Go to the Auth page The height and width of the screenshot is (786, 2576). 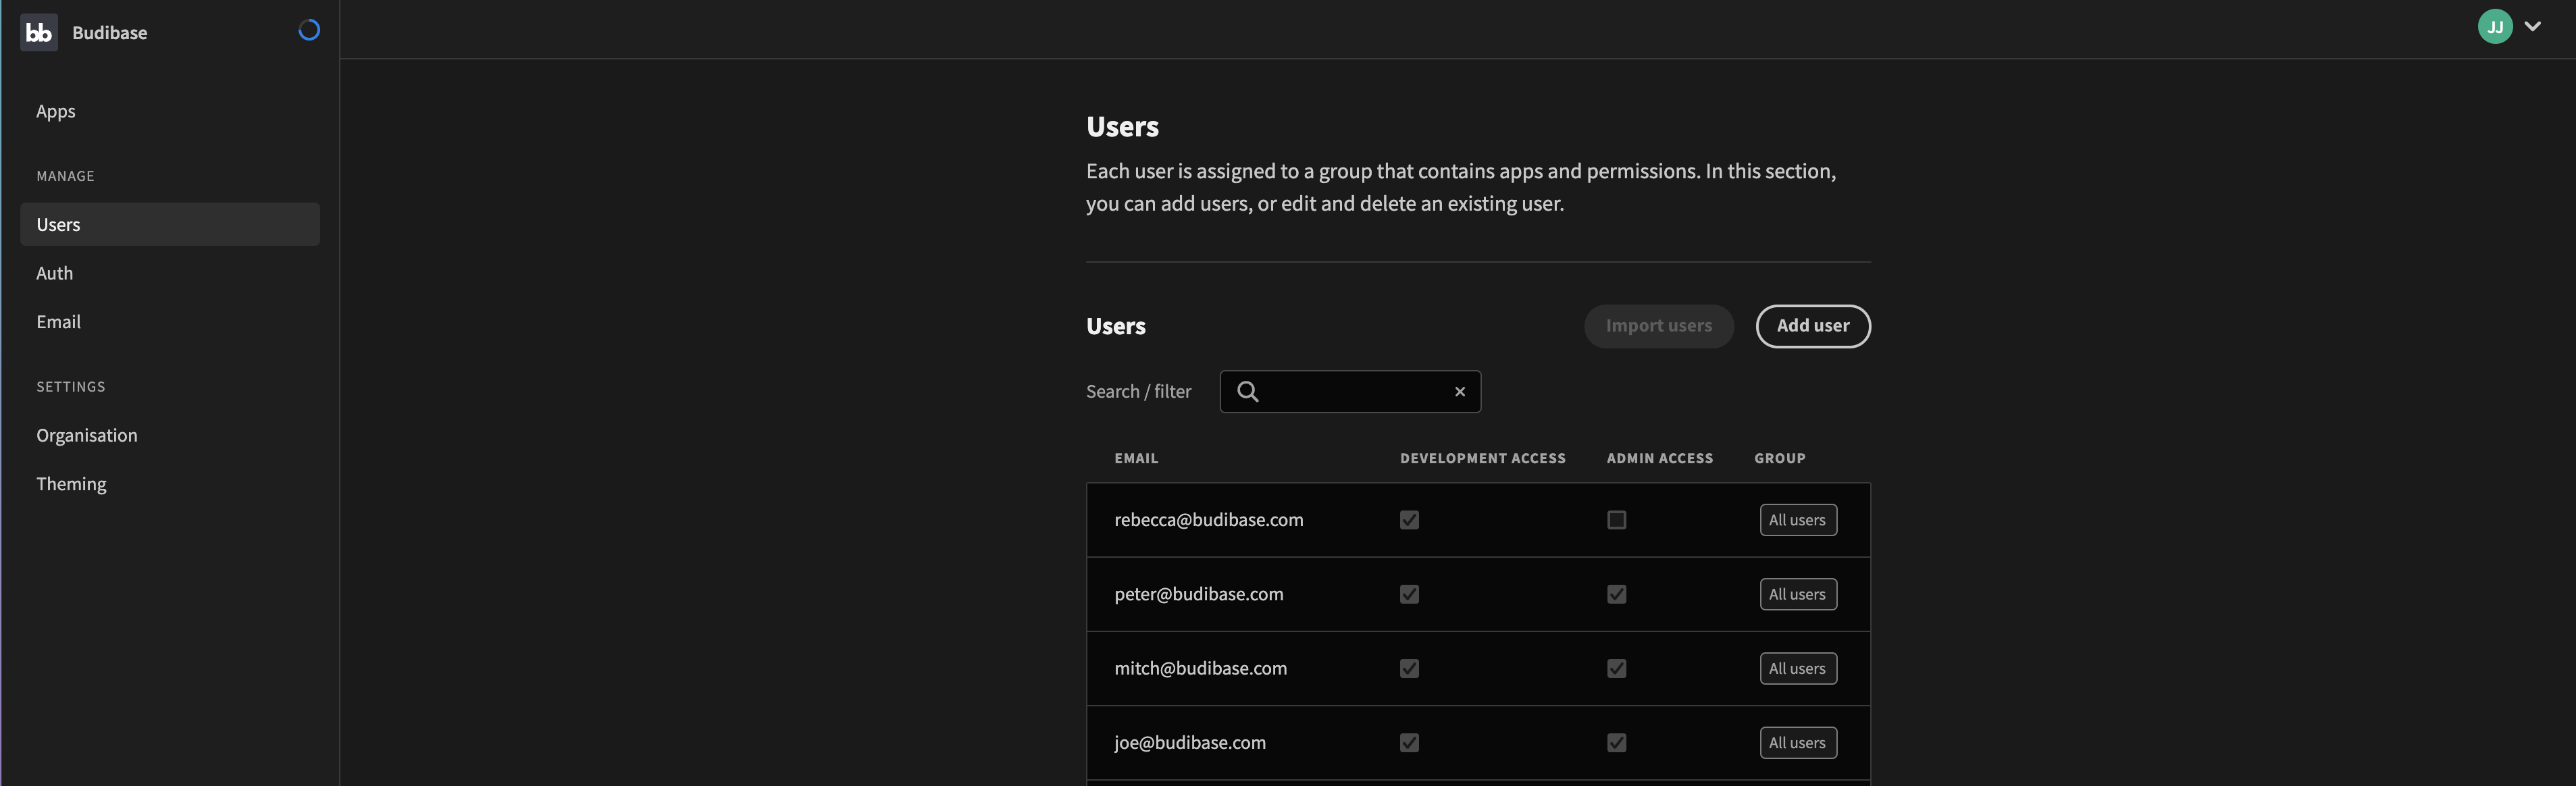tap(55, 273)
